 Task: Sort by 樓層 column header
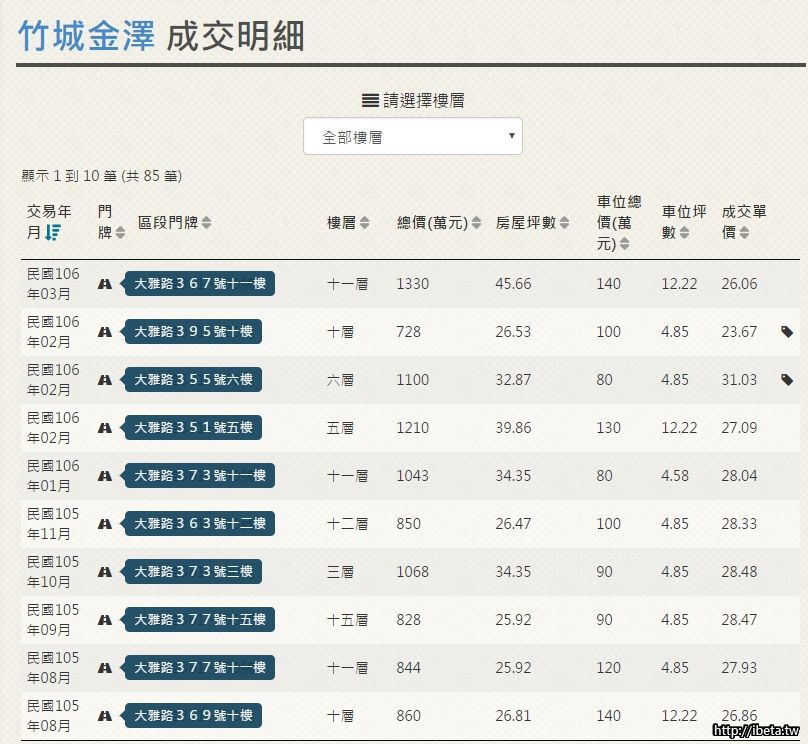coord(348,223)
